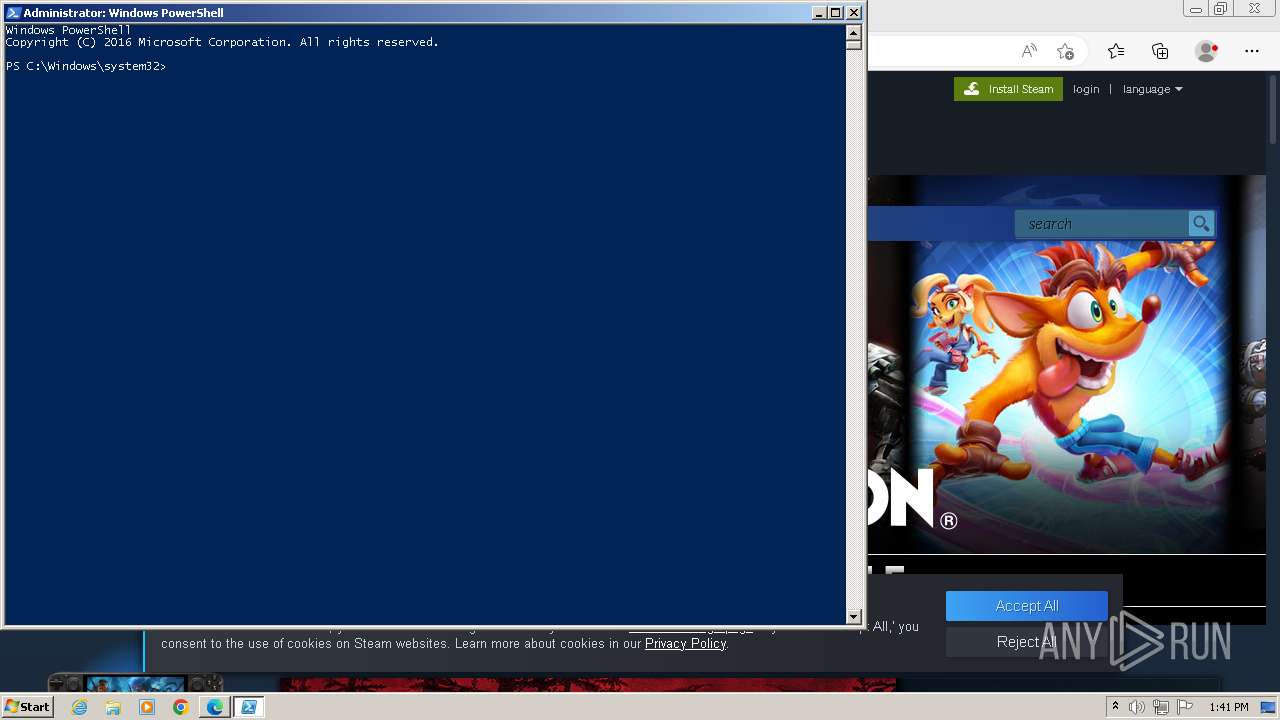Click the Install Steam button
Image resolution: width=1280 pixels, height=720 pixels.
[1008, 89]
